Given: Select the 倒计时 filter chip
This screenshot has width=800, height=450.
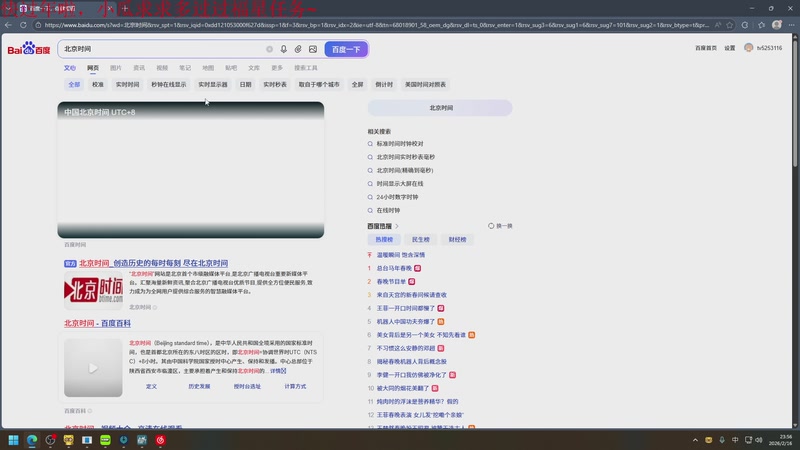Looking at the screenshot, I should pyautogui.click(x=384, y=85).
